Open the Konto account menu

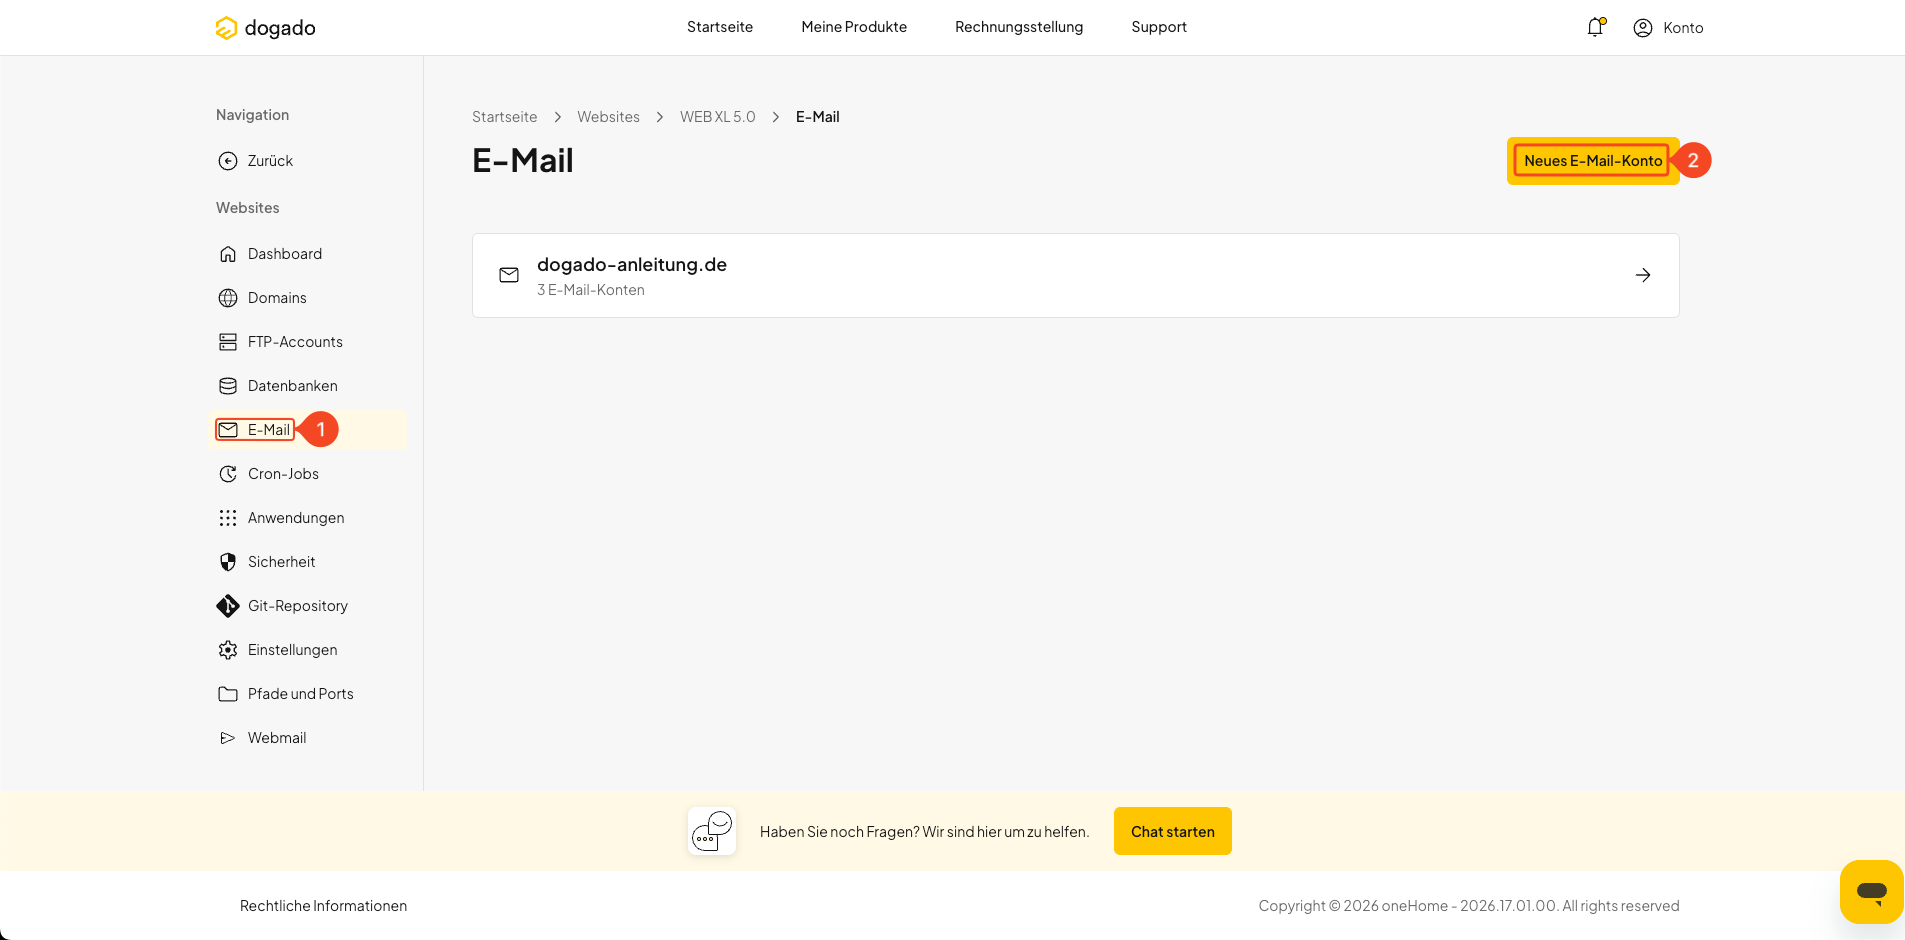click(1668, 28)
